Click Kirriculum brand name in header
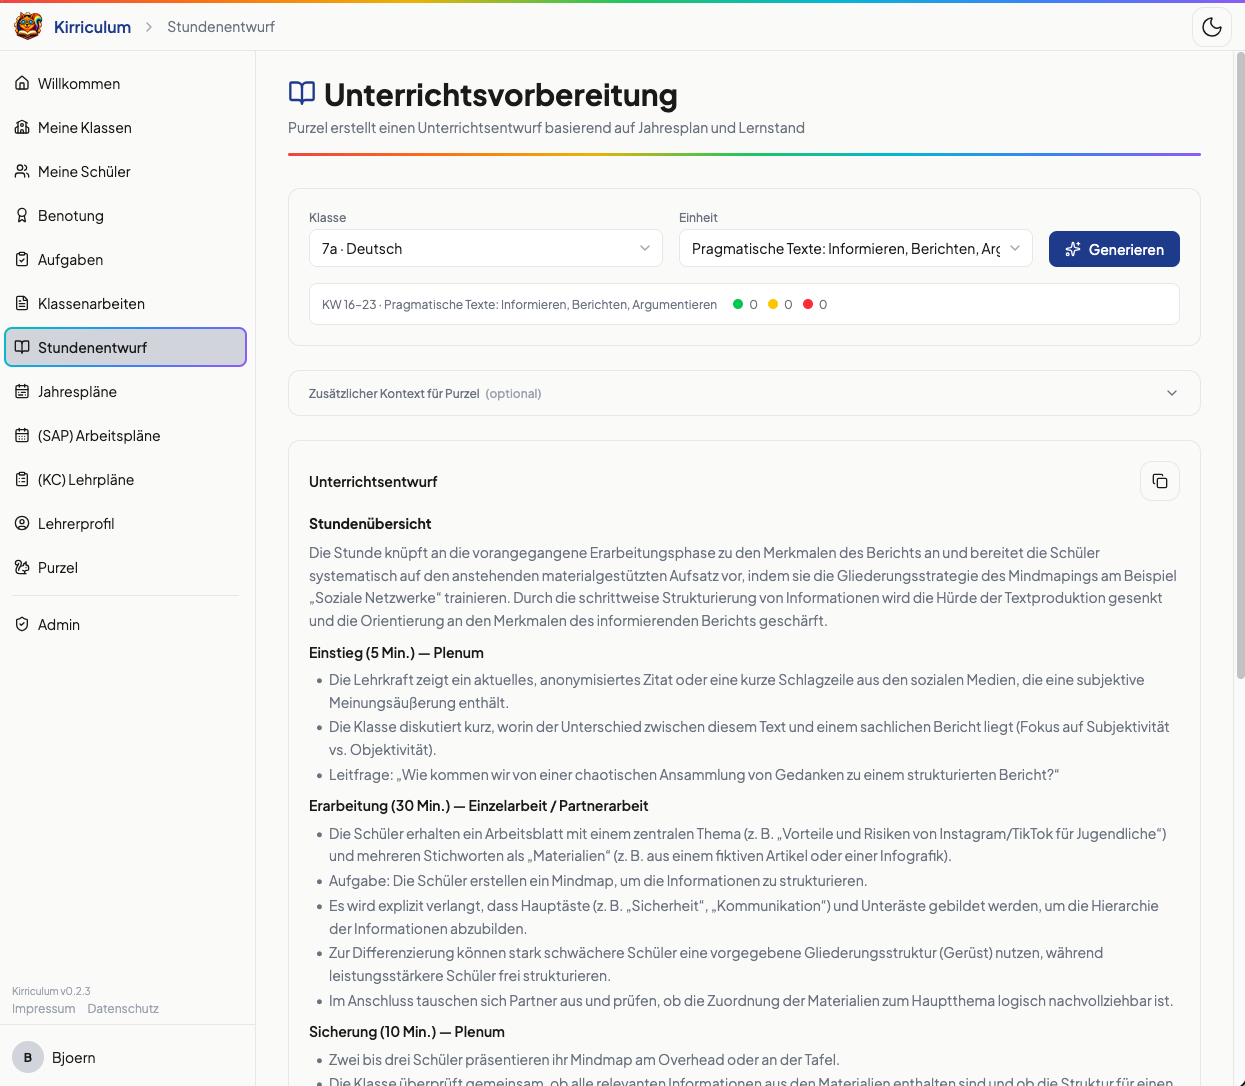 pos(92,27)
